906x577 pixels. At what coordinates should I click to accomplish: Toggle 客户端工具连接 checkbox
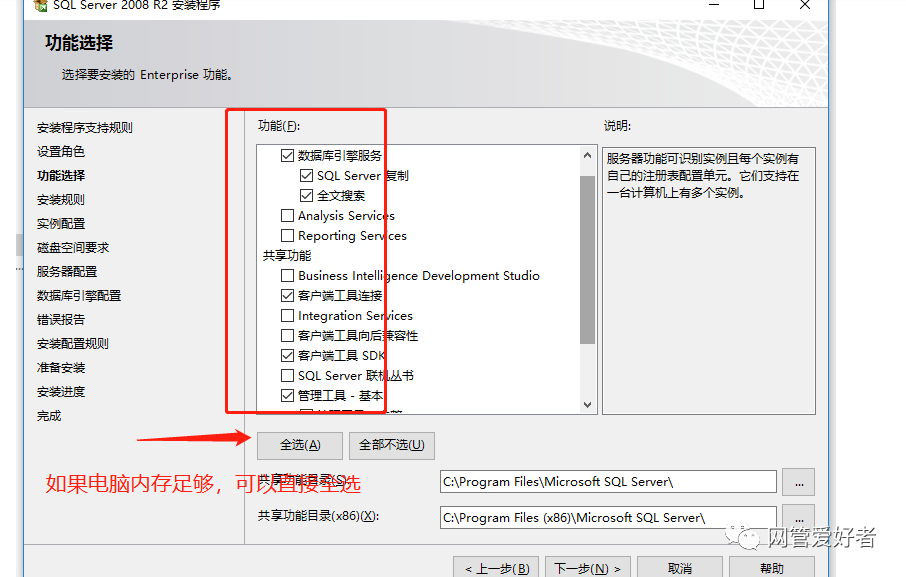[x=287, y=296]
